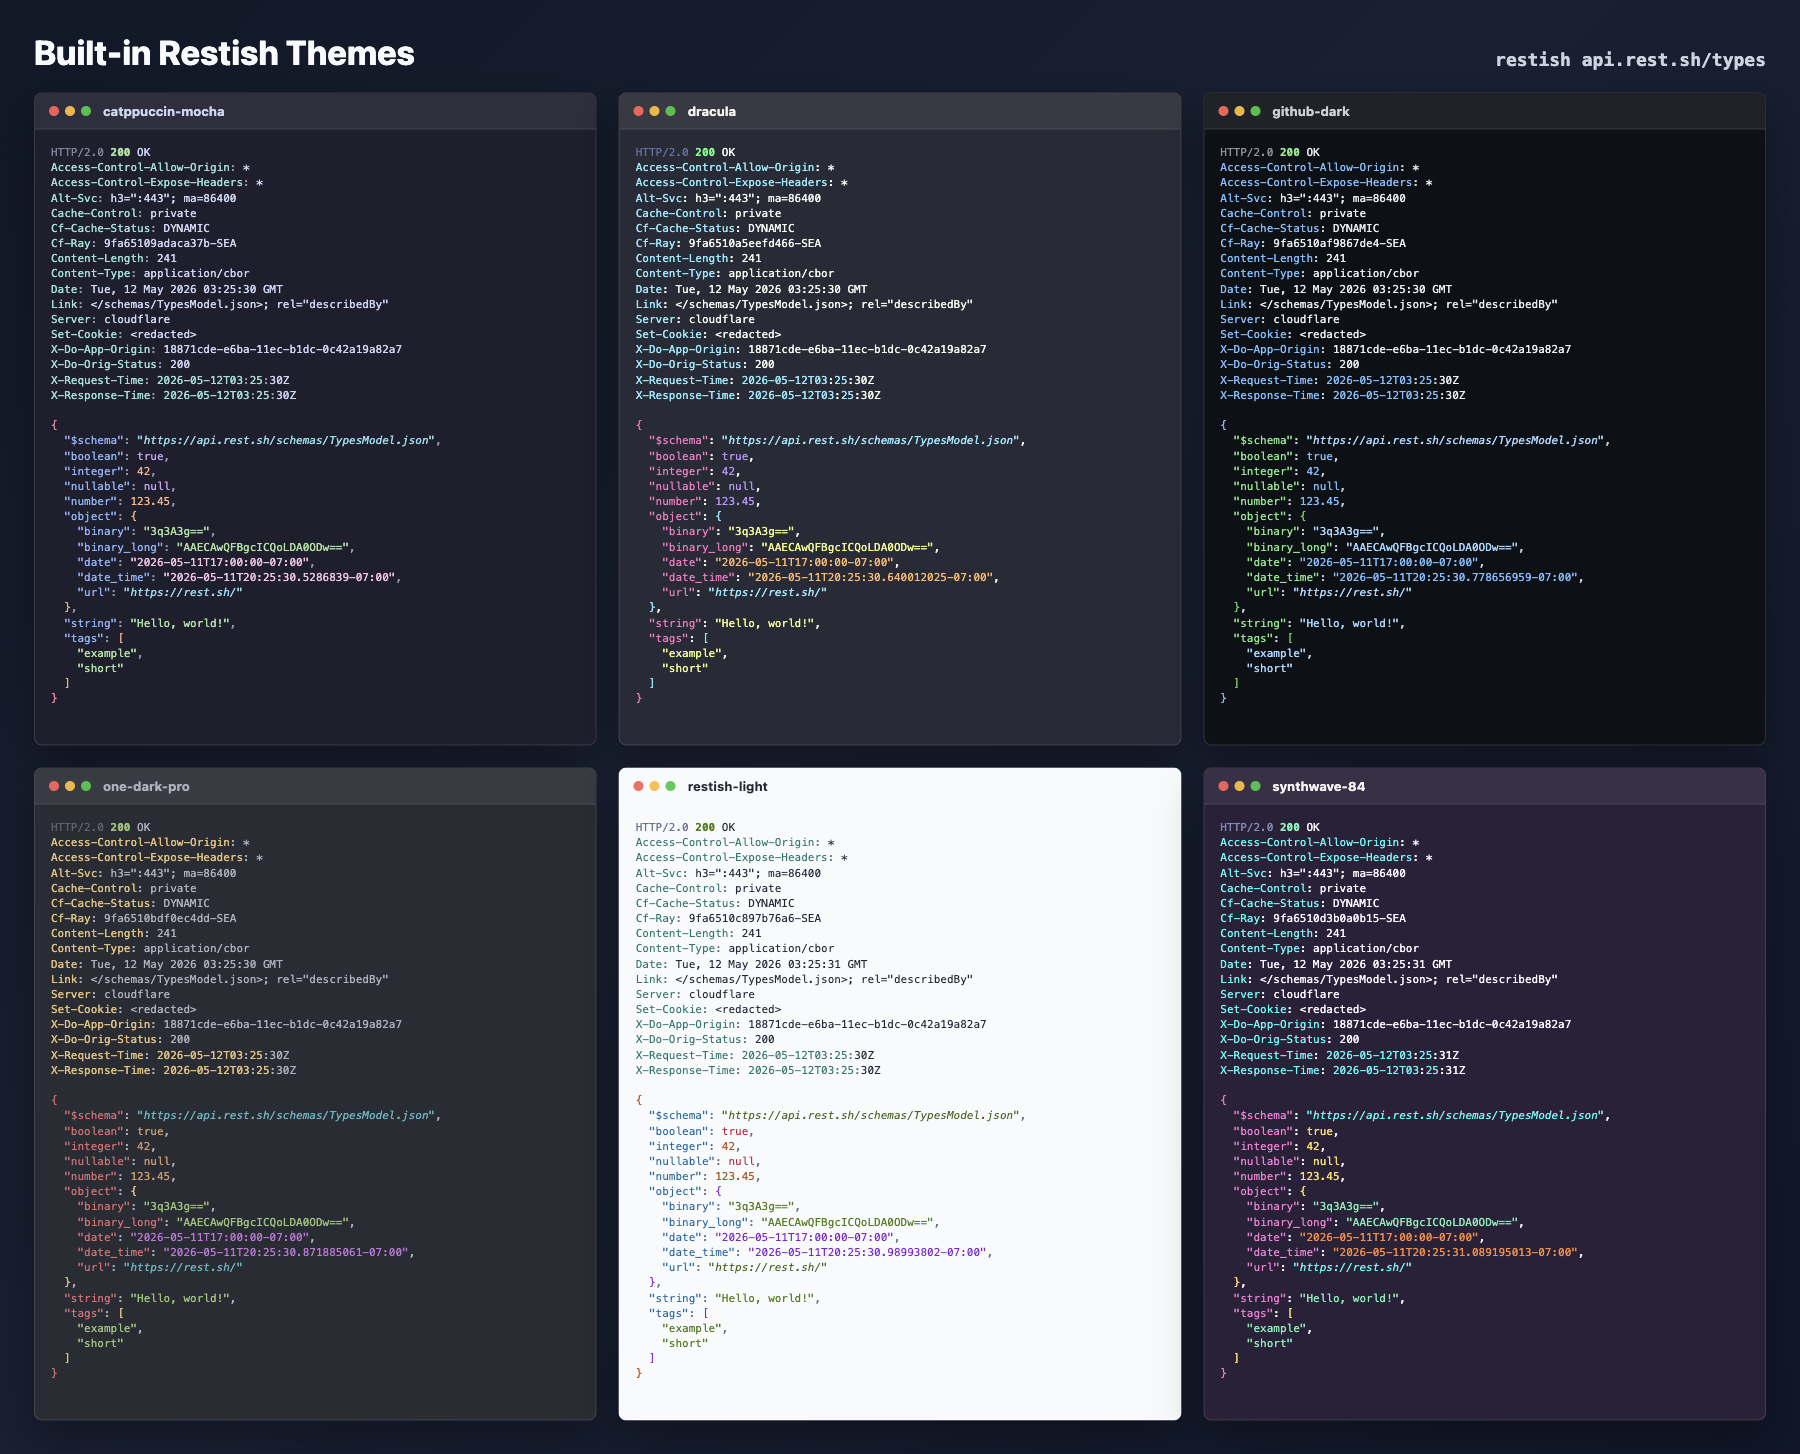Image resolution: width=1800 pixels, height=1454 pixels.
Task: Click the restish-light window title
Action: click(727, 786)
